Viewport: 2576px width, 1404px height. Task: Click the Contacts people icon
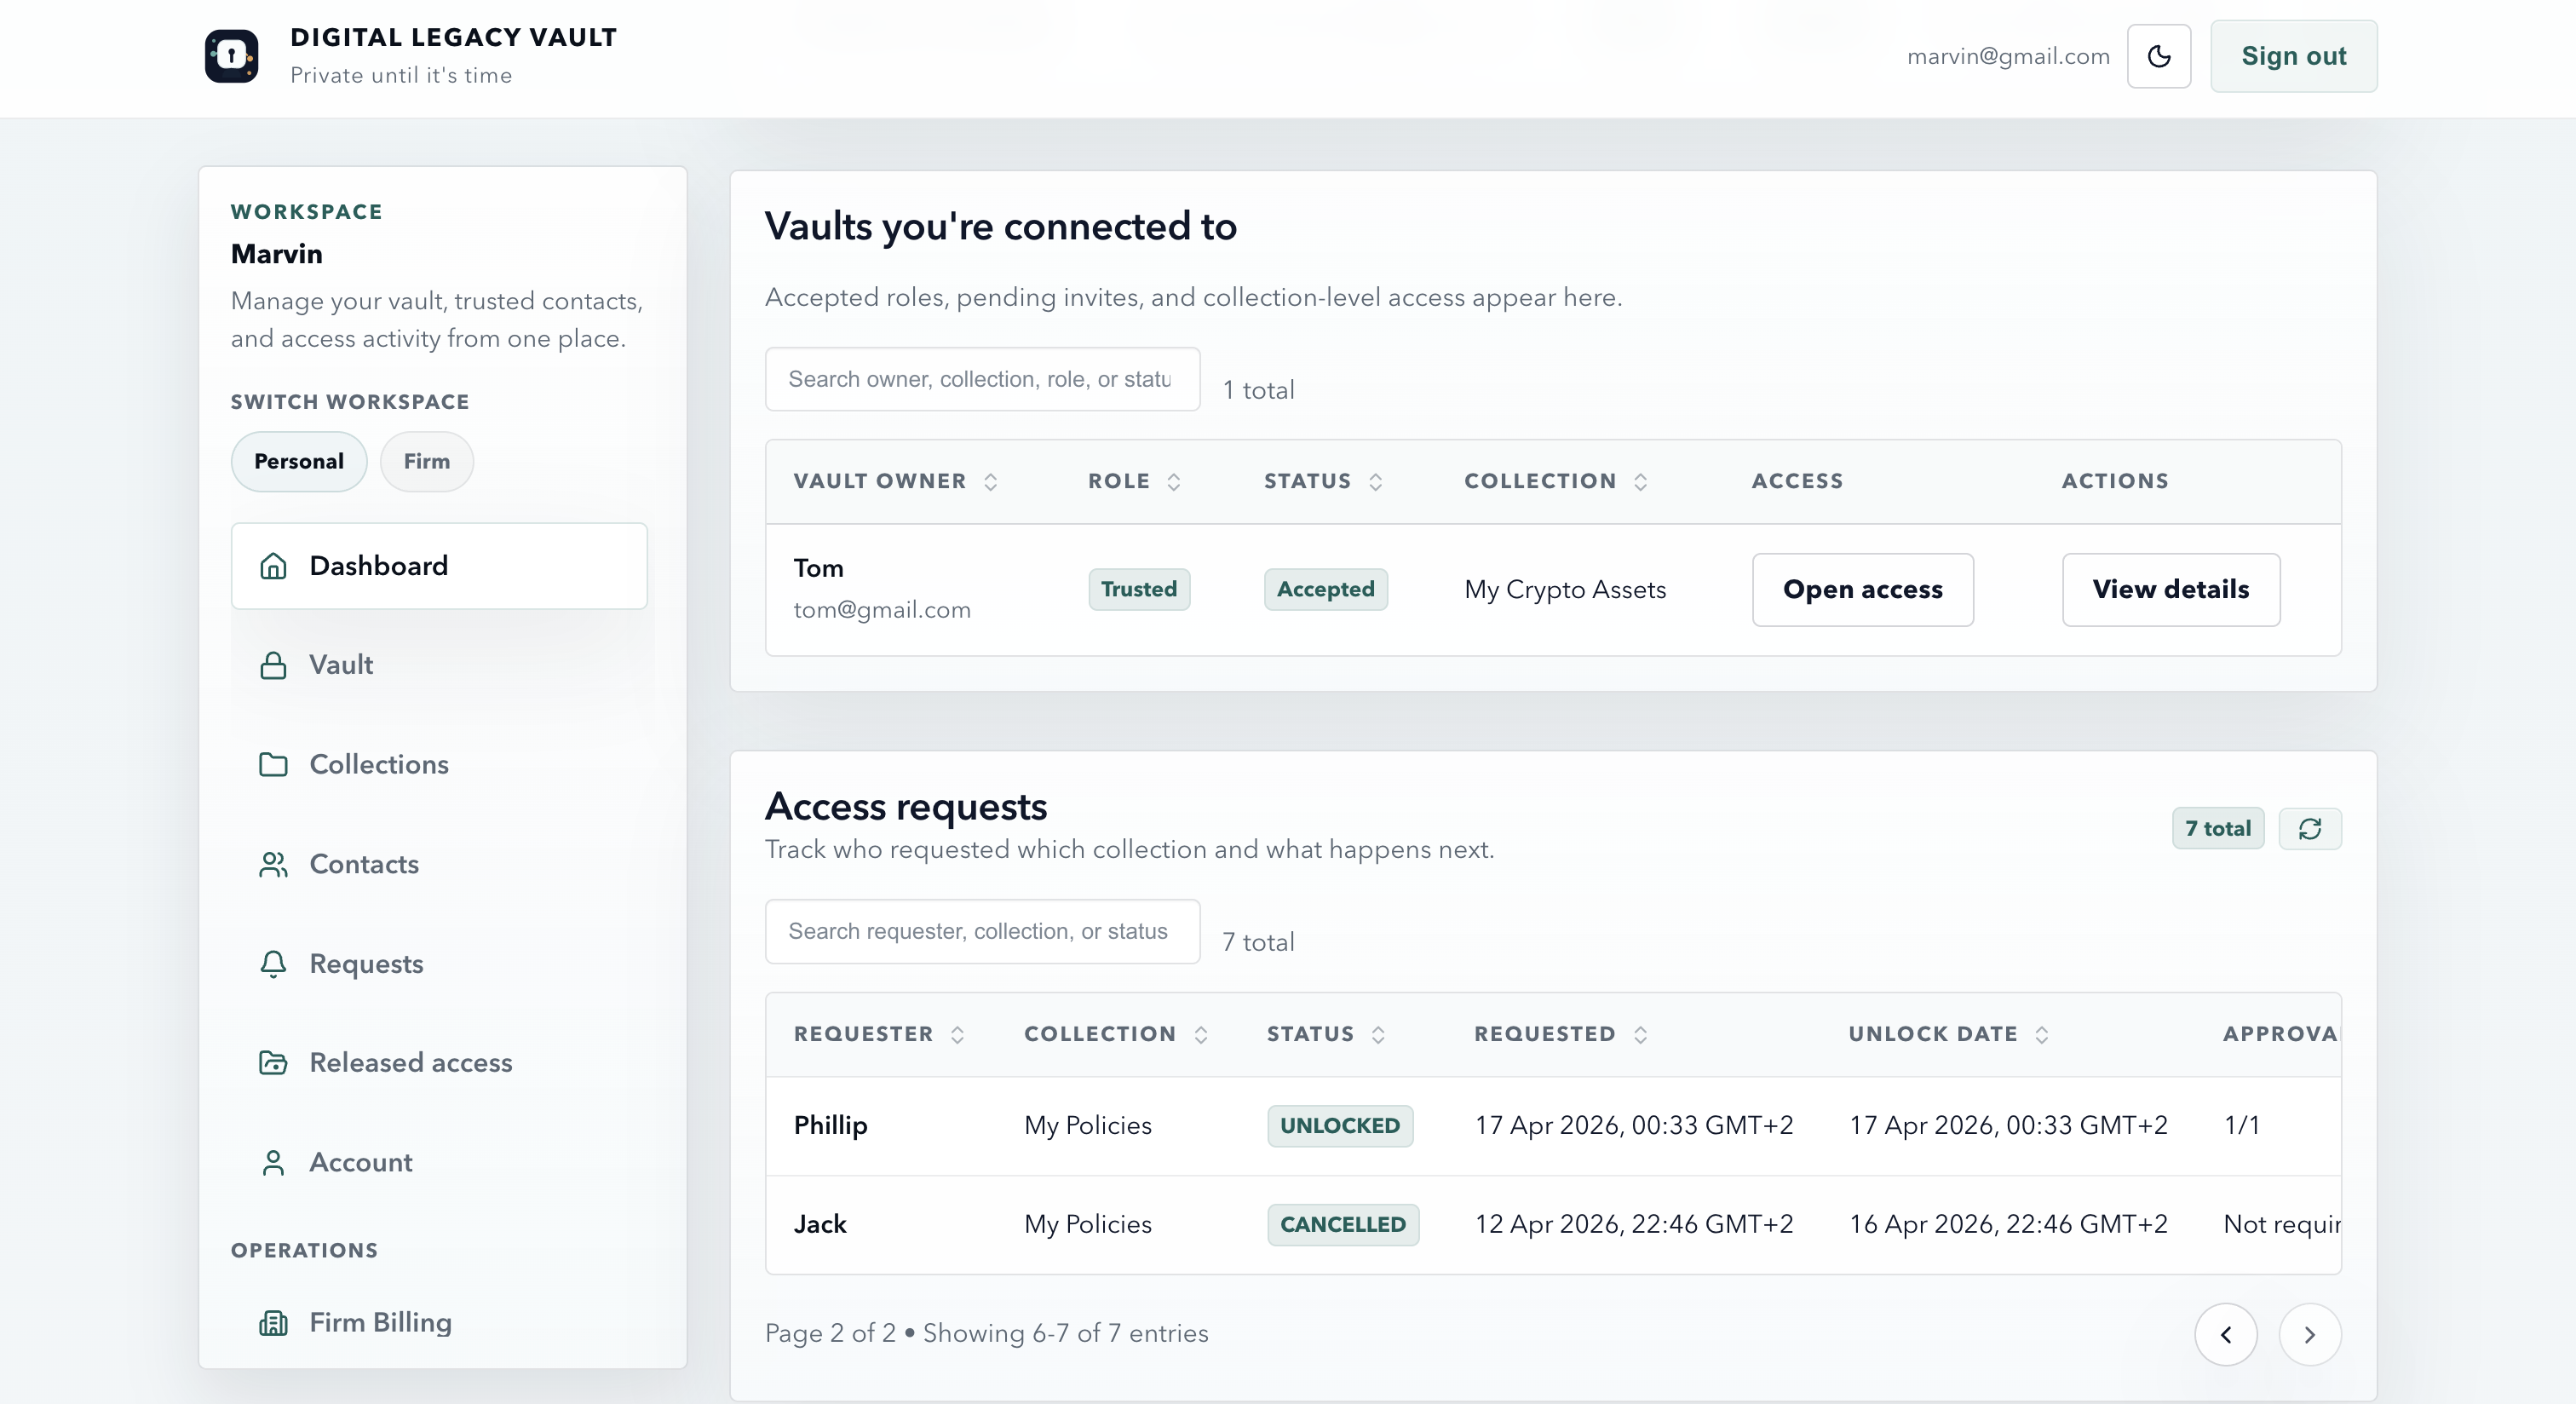click(x=273, y=864)
